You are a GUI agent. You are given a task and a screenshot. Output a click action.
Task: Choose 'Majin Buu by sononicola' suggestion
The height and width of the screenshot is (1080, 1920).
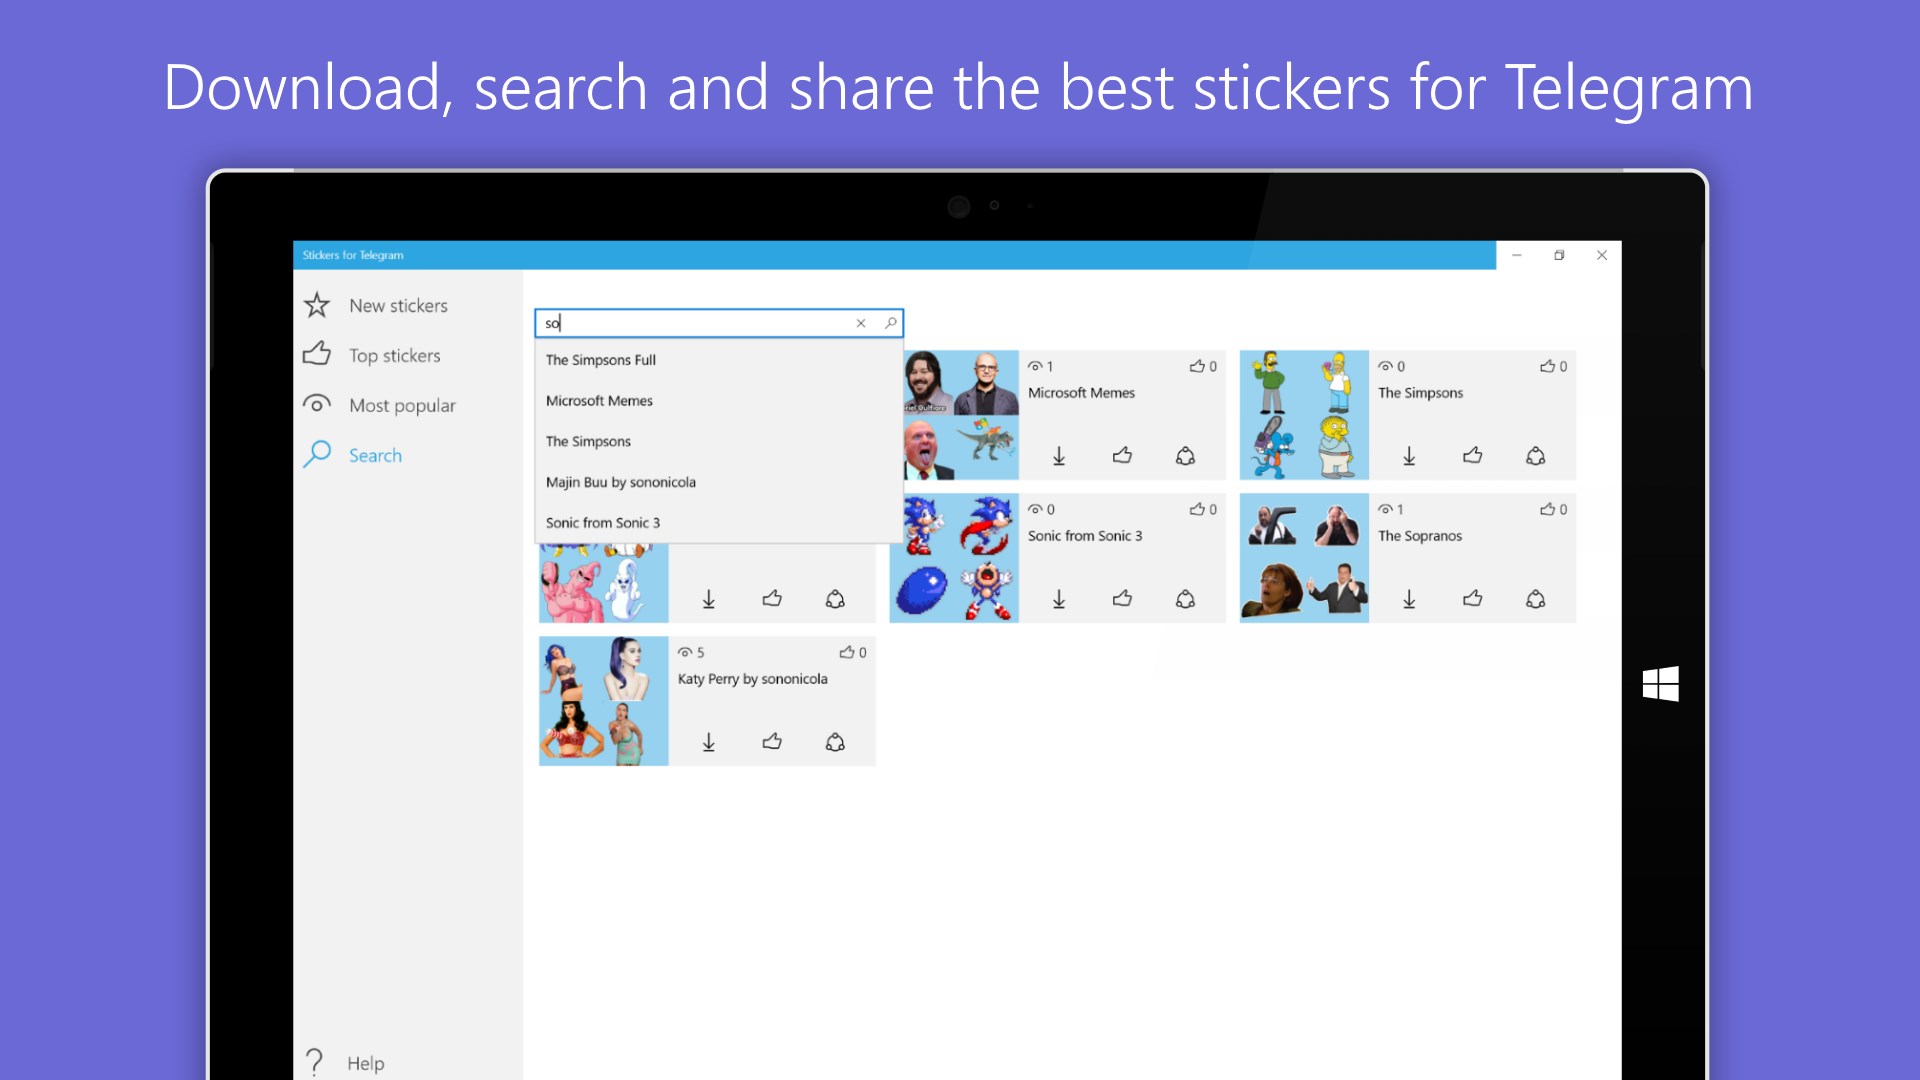pyautogui.click(x=620, y=482)
